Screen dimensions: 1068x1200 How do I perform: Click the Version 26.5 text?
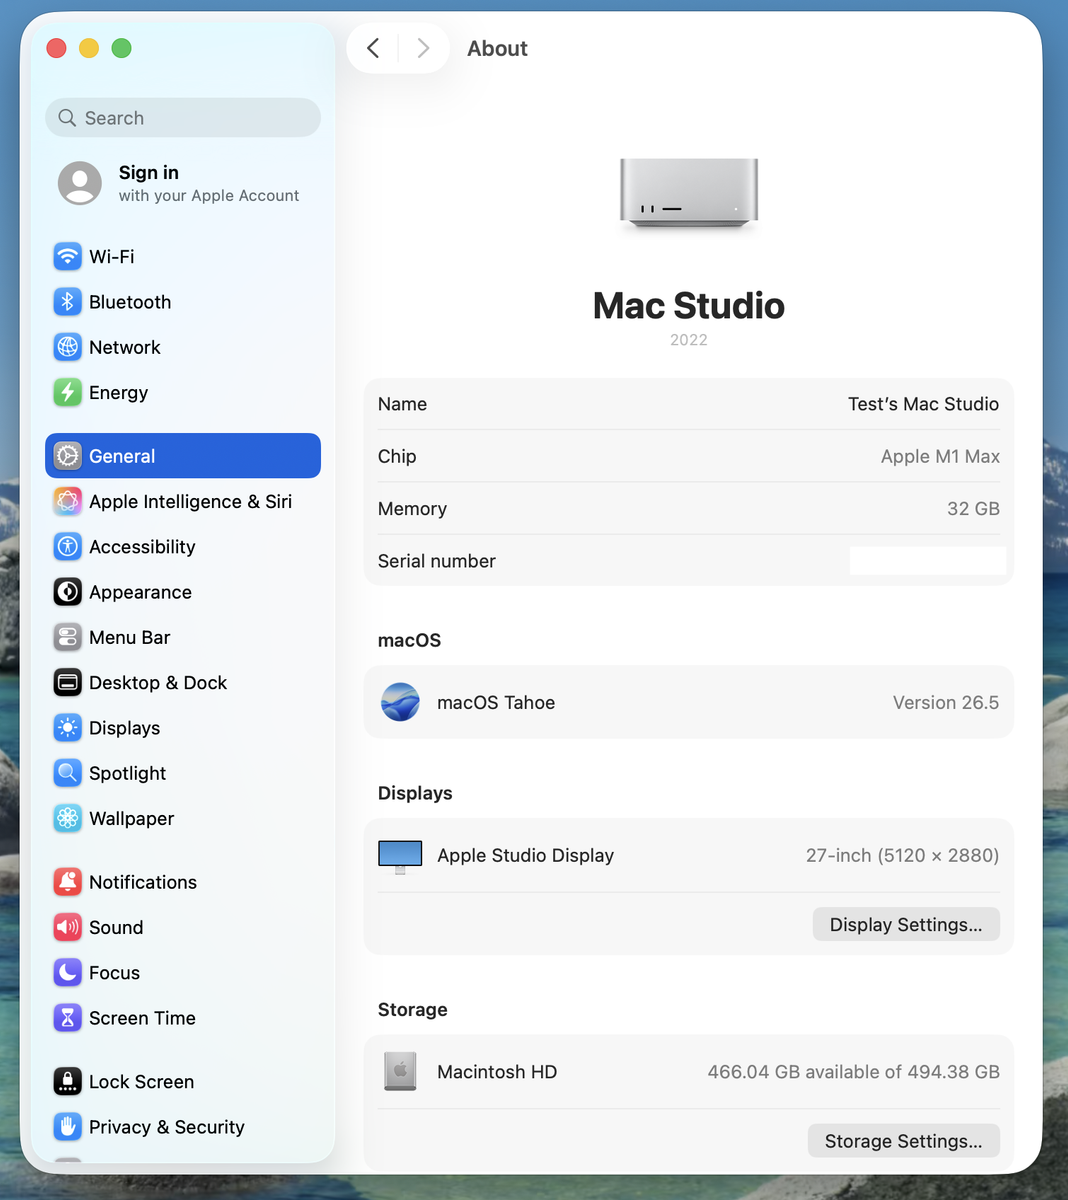click(x=946, y=702)
